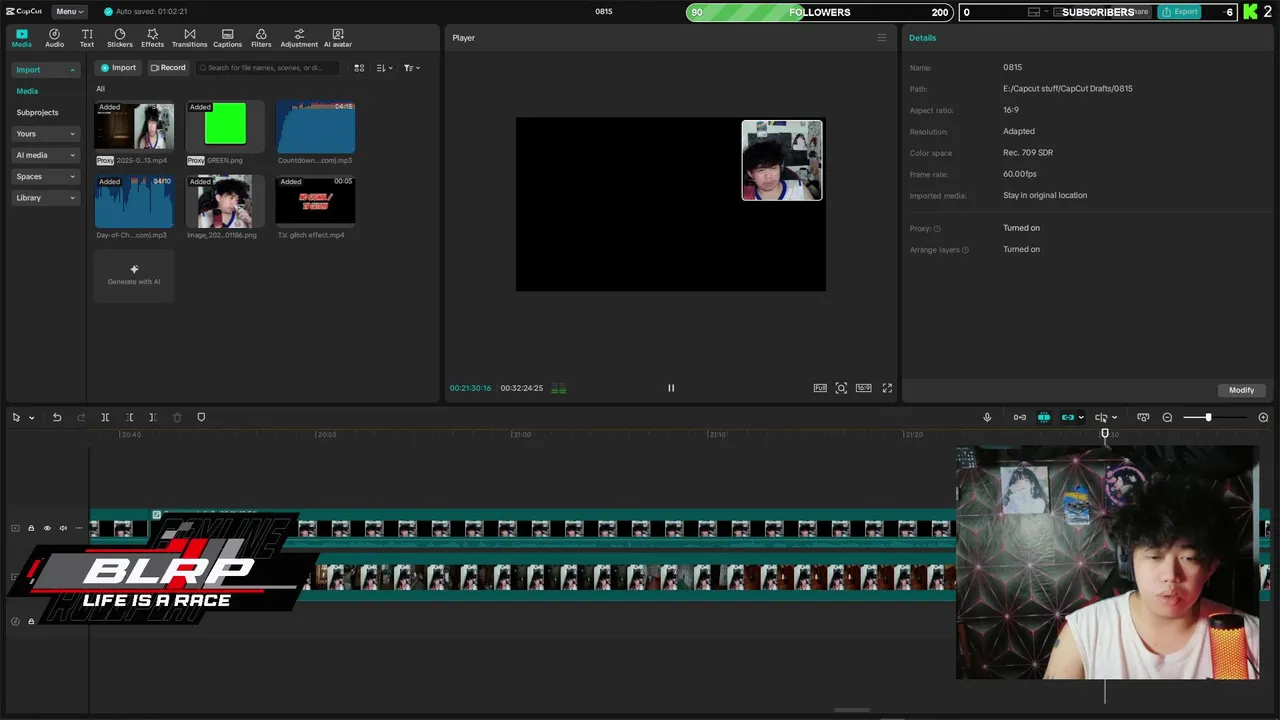Click the Import media button
The image size is (1280, 720).
coord(118,68)
